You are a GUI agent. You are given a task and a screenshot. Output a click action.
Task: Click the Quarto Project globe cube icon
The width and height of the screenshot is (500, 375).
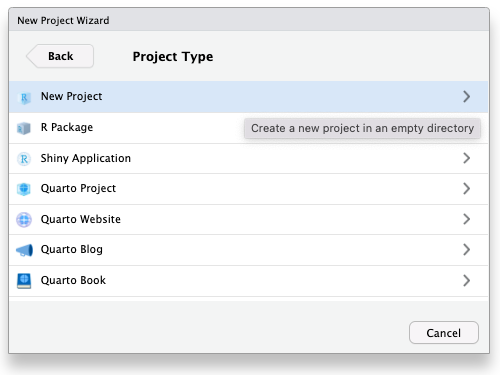coord(24,189)
